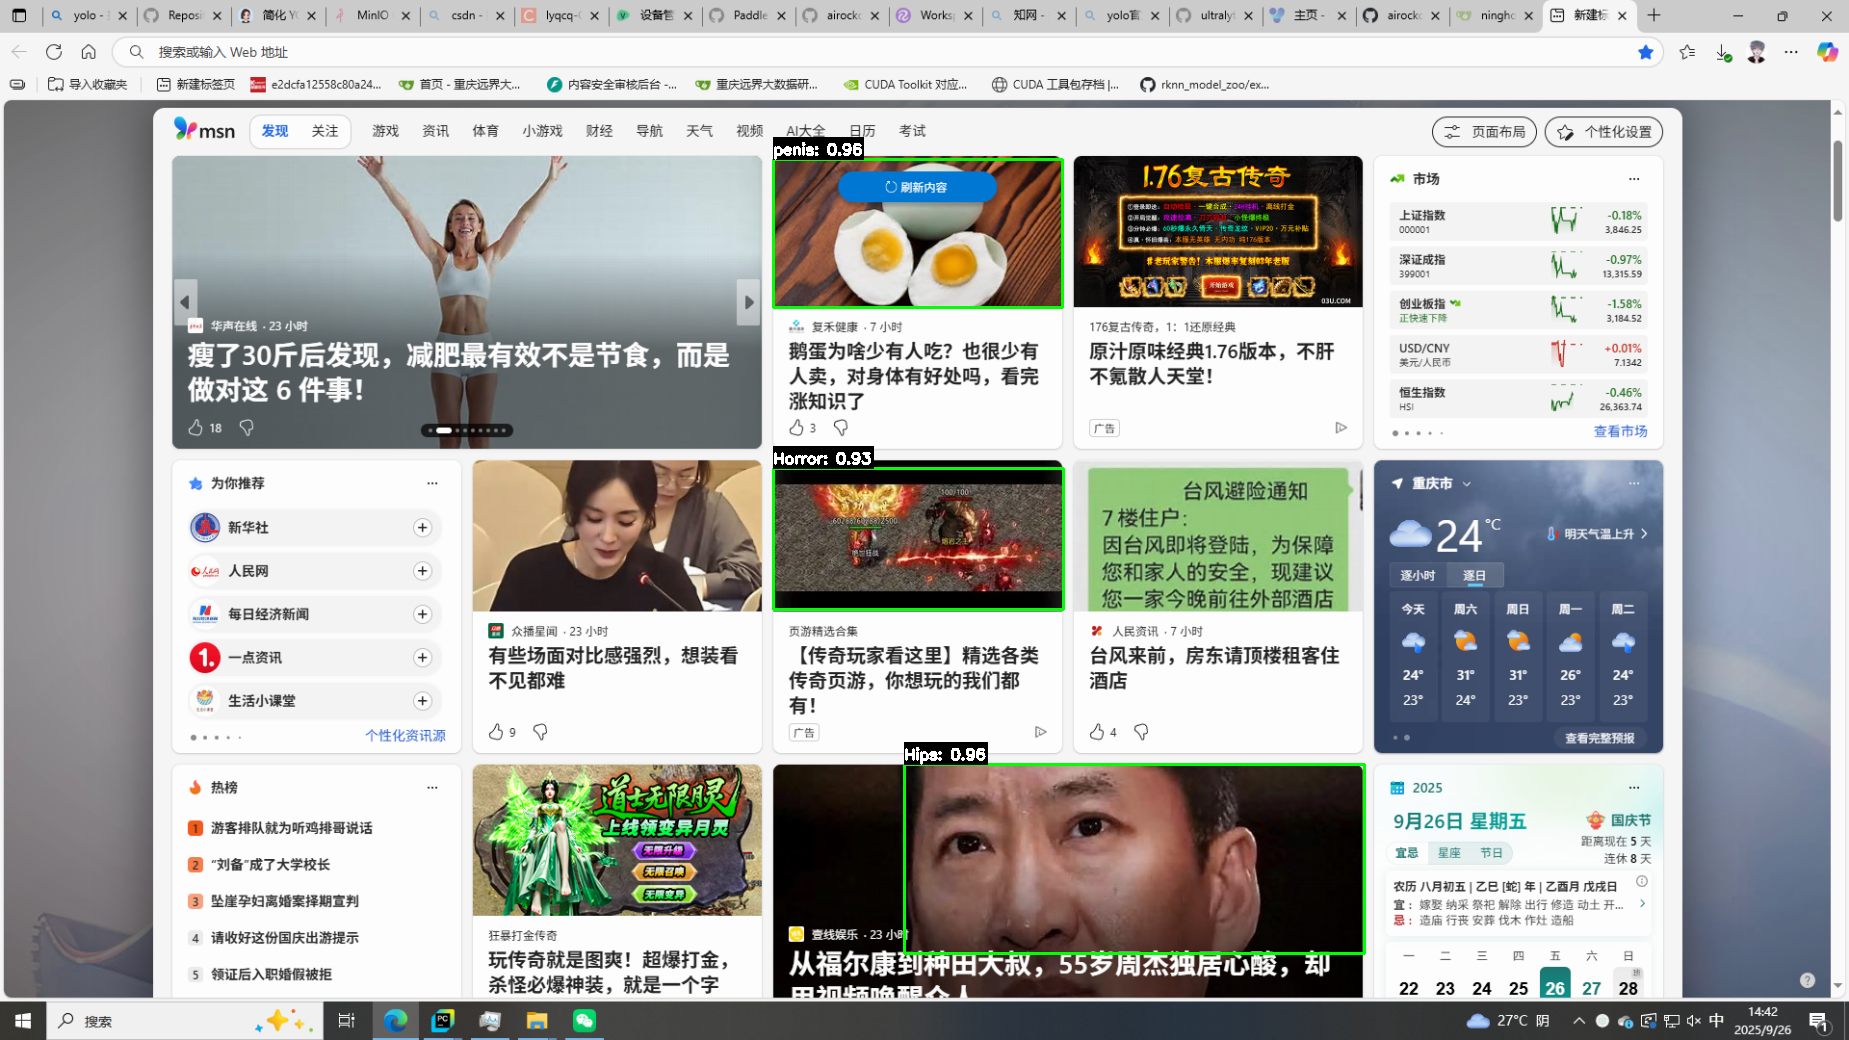This screenshot has height=1040, width=1849.
Task: Open the 查看市场 link
Action: [1620, 431]
